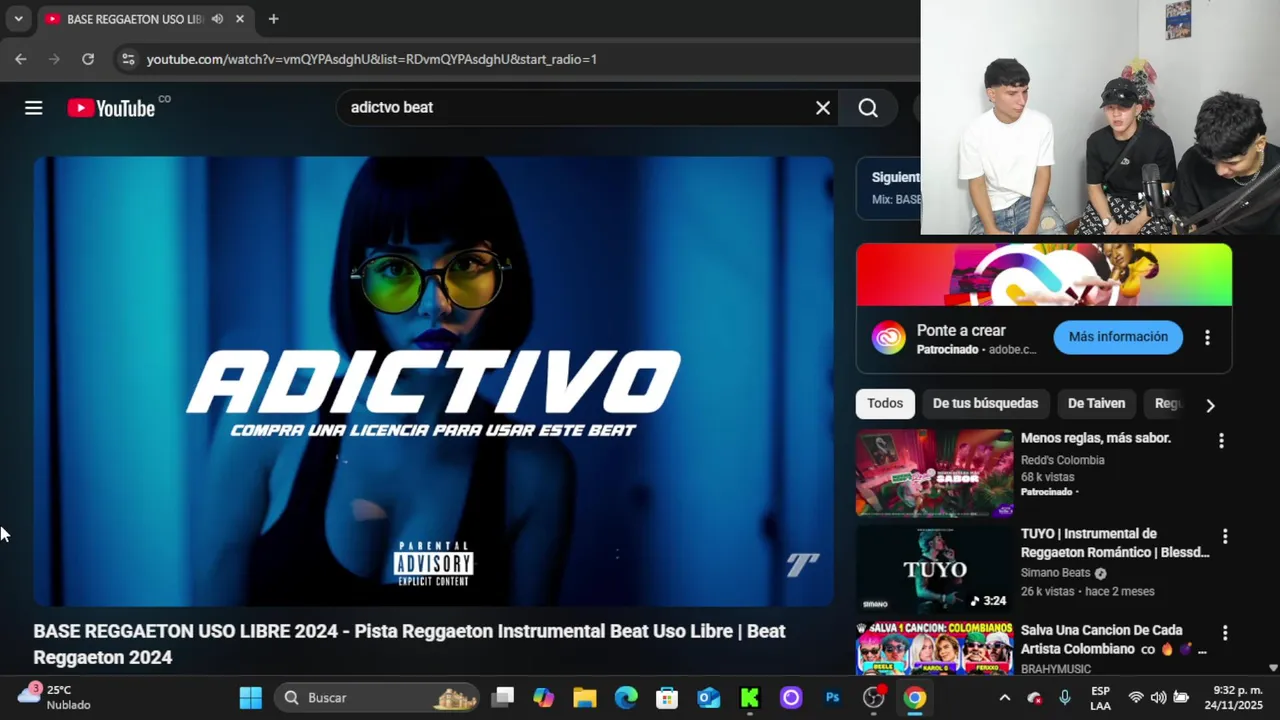Click the Menos reglas, más sabor title

pyautogui.click(x=1095, y=438)
